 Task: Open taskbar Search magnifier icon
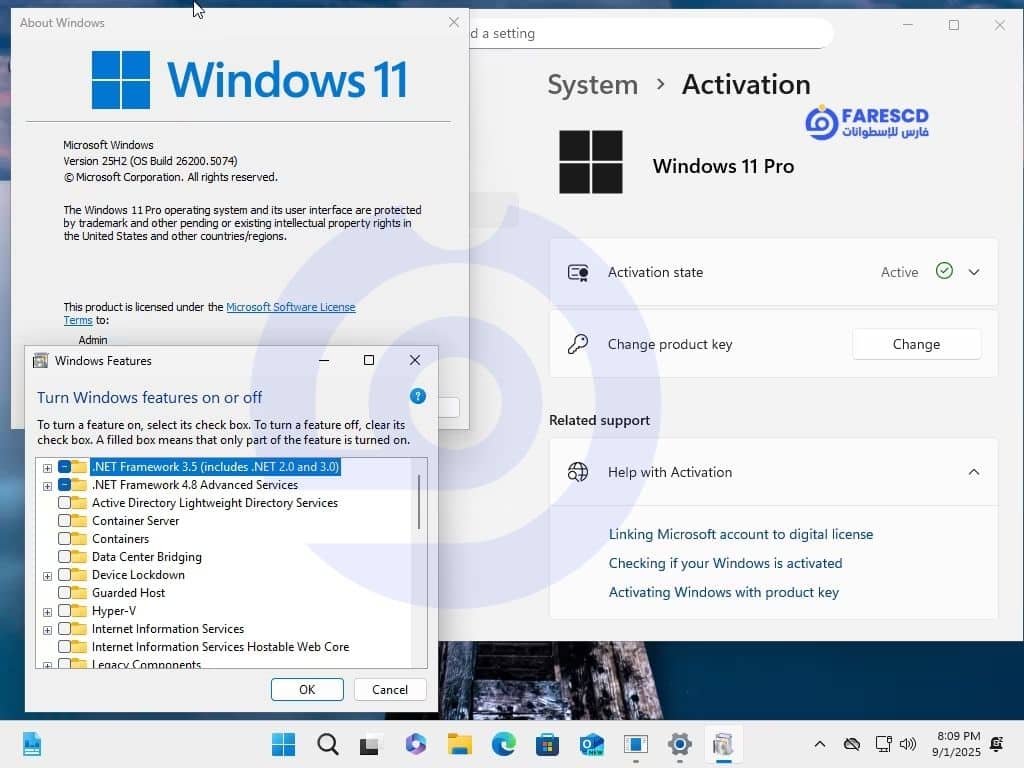pyautogui.click(x=327, y=744)
